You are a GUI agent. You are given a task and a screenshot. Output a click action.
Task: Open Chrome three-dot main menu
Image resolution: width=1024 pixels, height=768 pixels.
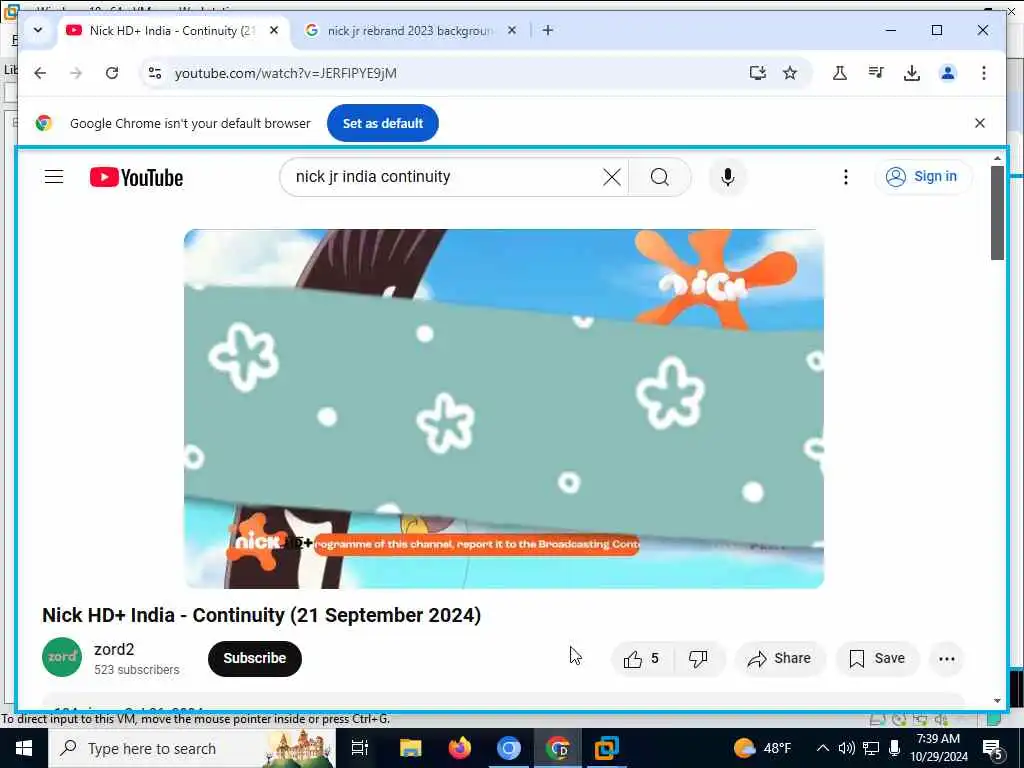click(984, 73)
